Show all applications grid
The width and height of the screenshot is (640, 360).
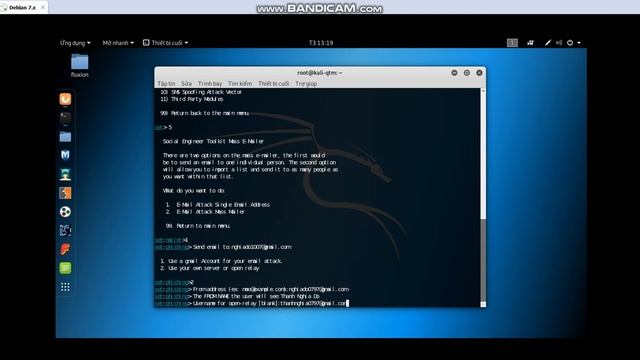tap(65, 287)
